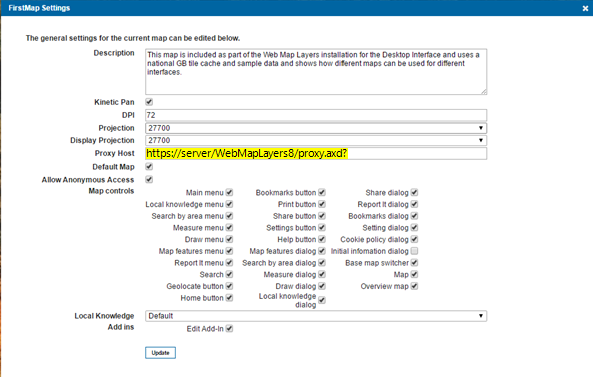Uncheck Search by area dialog checkbox
The height and width of the screenshot is (377, 593).
[322, 262]
